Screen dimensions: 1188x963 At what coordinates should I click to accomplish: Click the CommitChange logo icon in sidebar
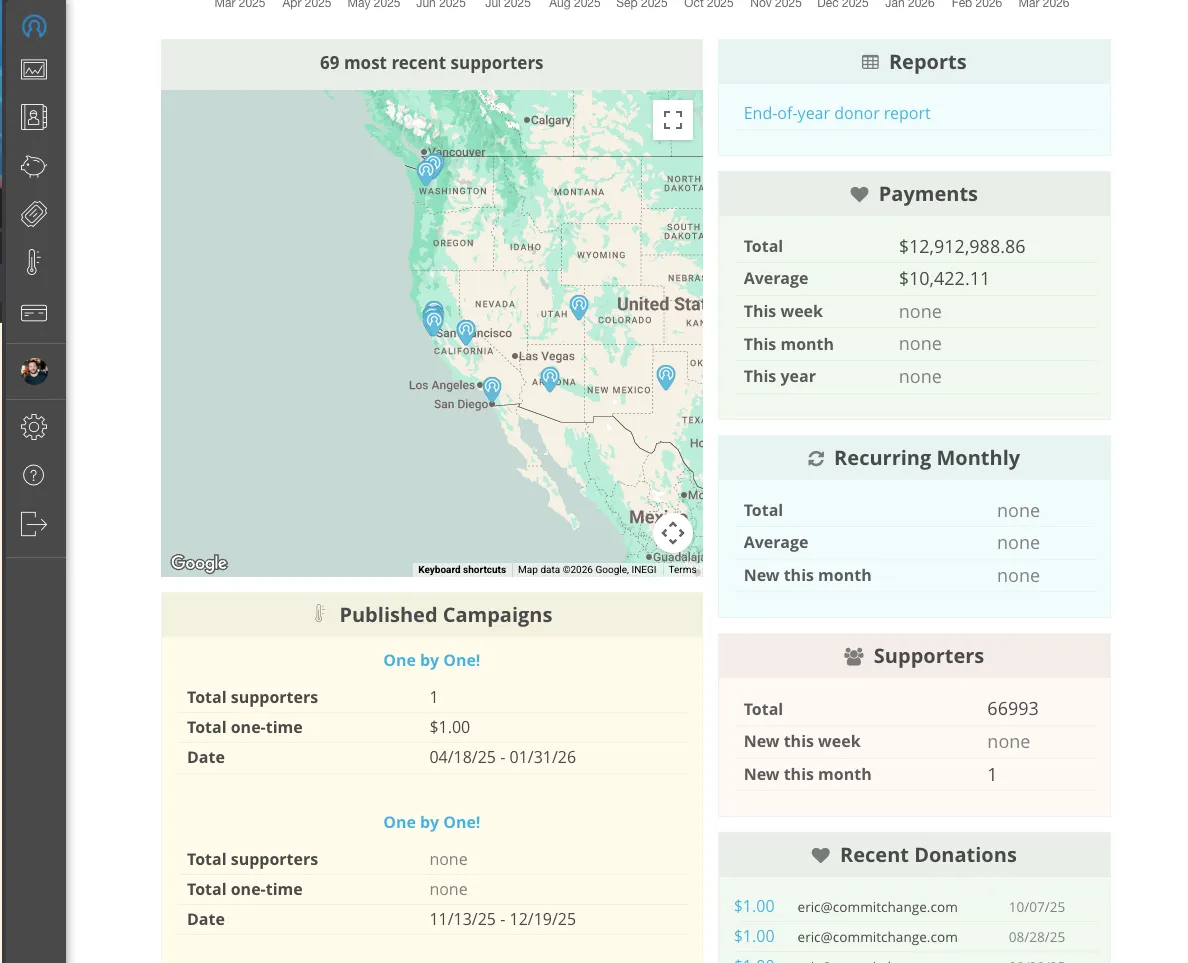[x=34, y=26]
